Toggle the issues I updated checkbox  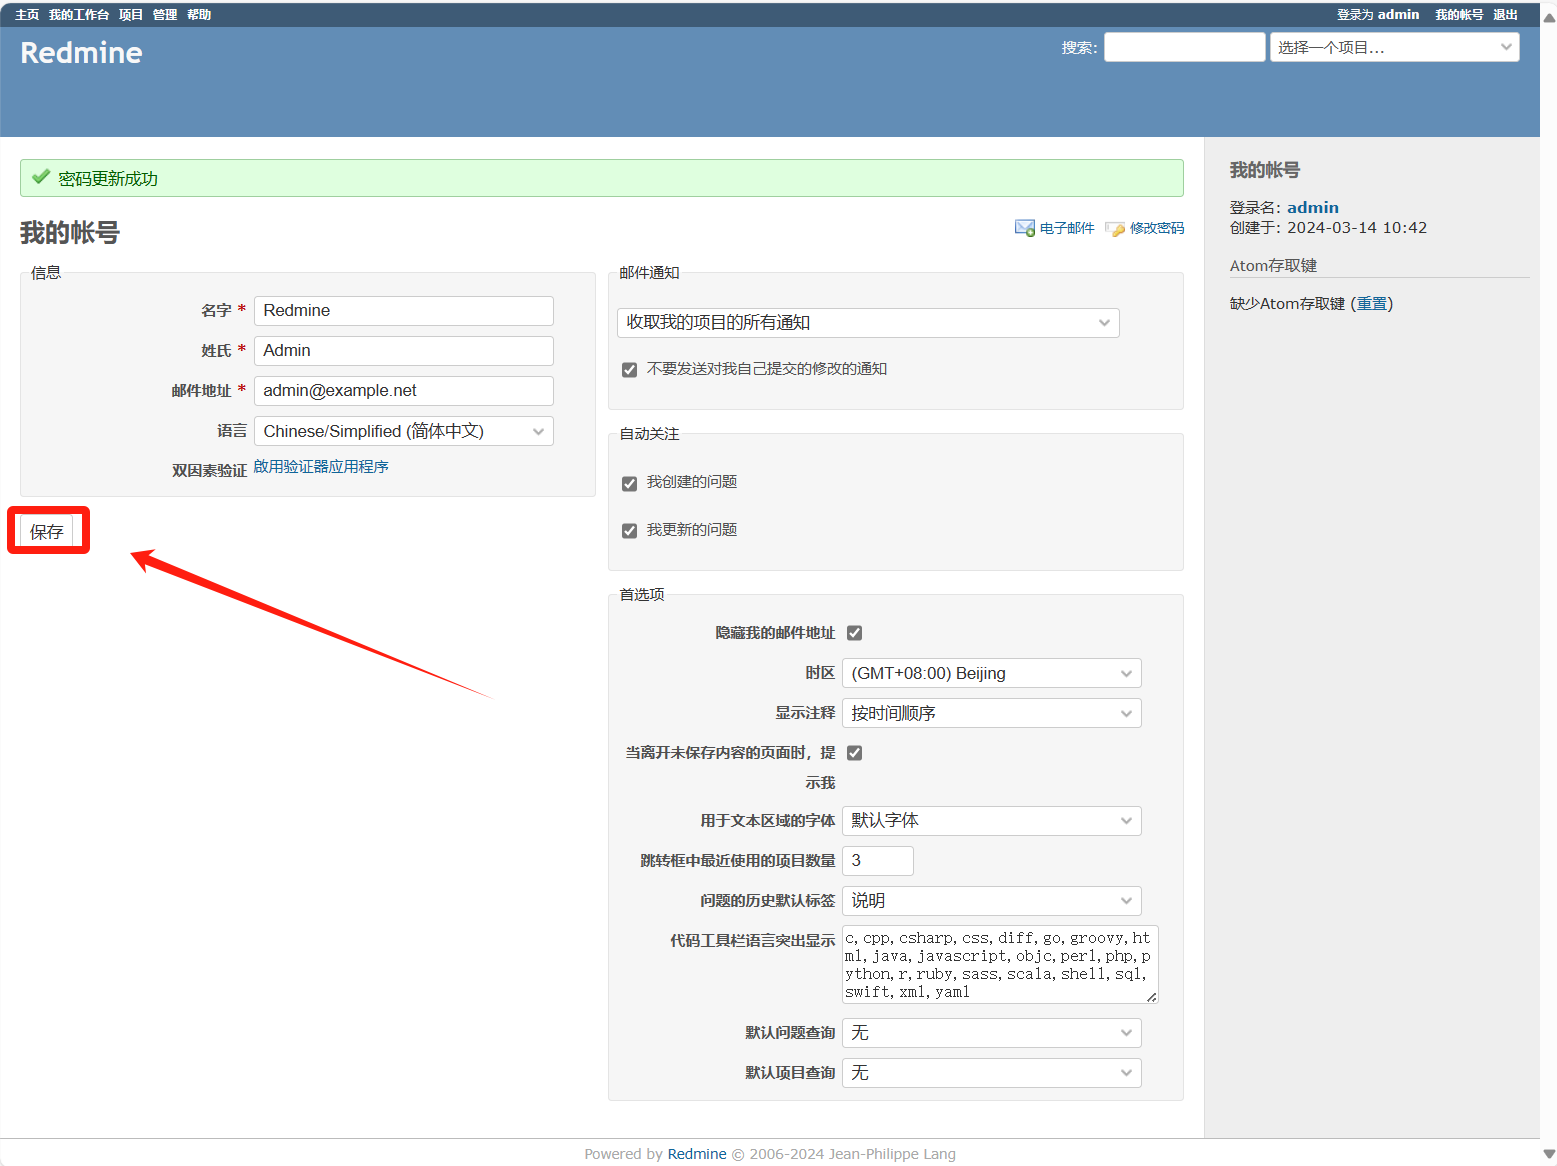629,531
